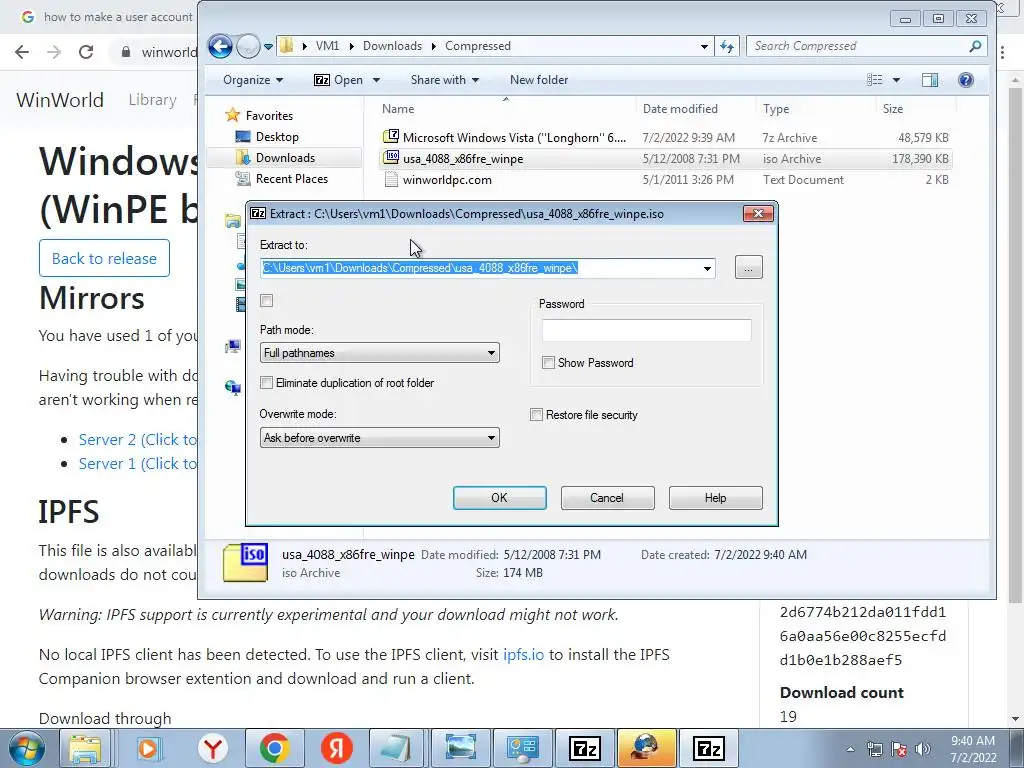Click the 7z Open toolbar button

pyautogui.click(x=339, y=80)
